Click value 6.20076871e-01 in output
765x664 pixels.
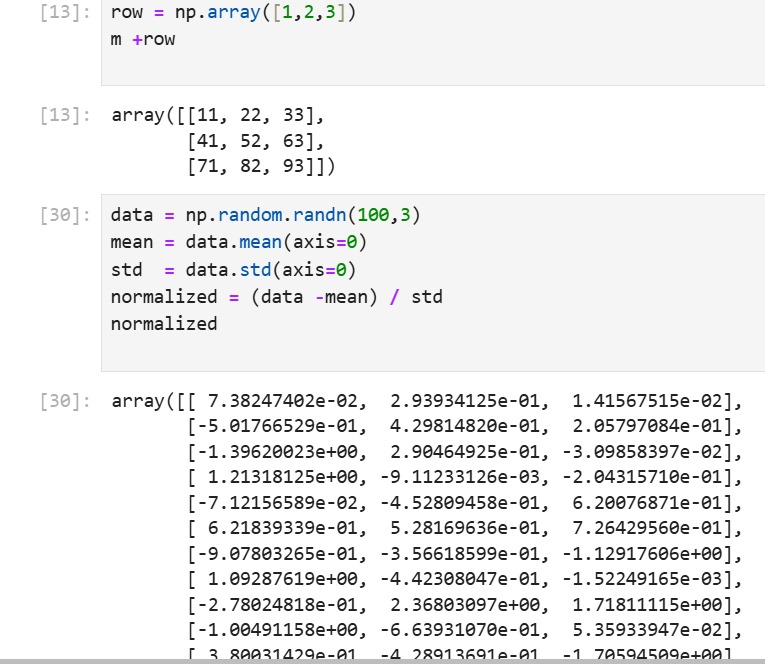click(646, 503)
